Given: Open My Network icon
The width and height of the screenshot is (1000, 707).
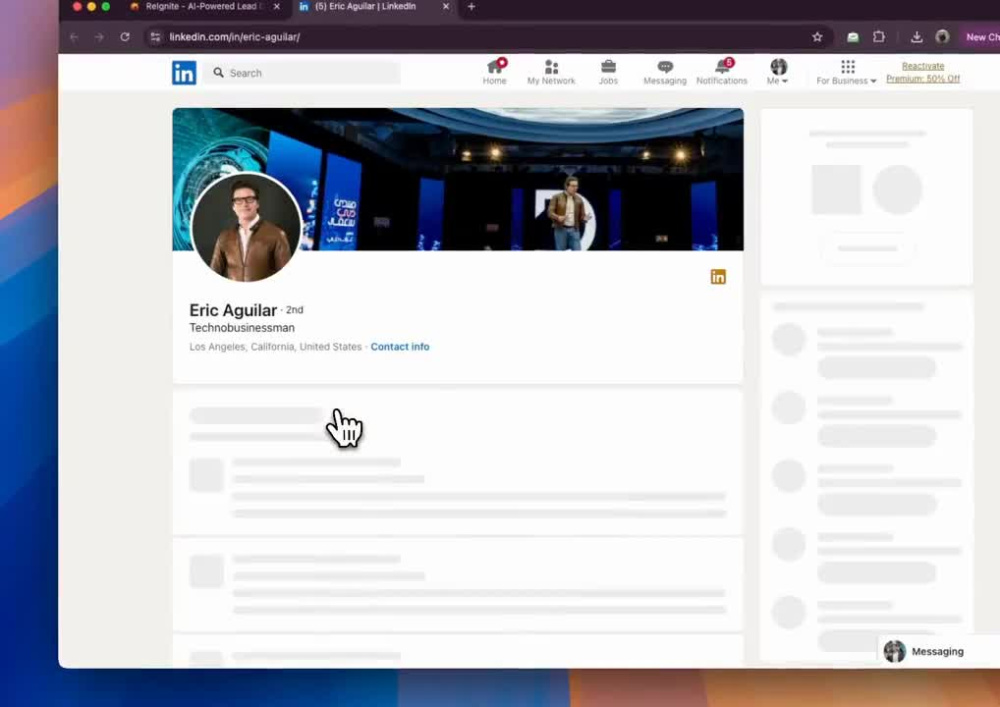Looking at the screenshot, I should (551, 72).
